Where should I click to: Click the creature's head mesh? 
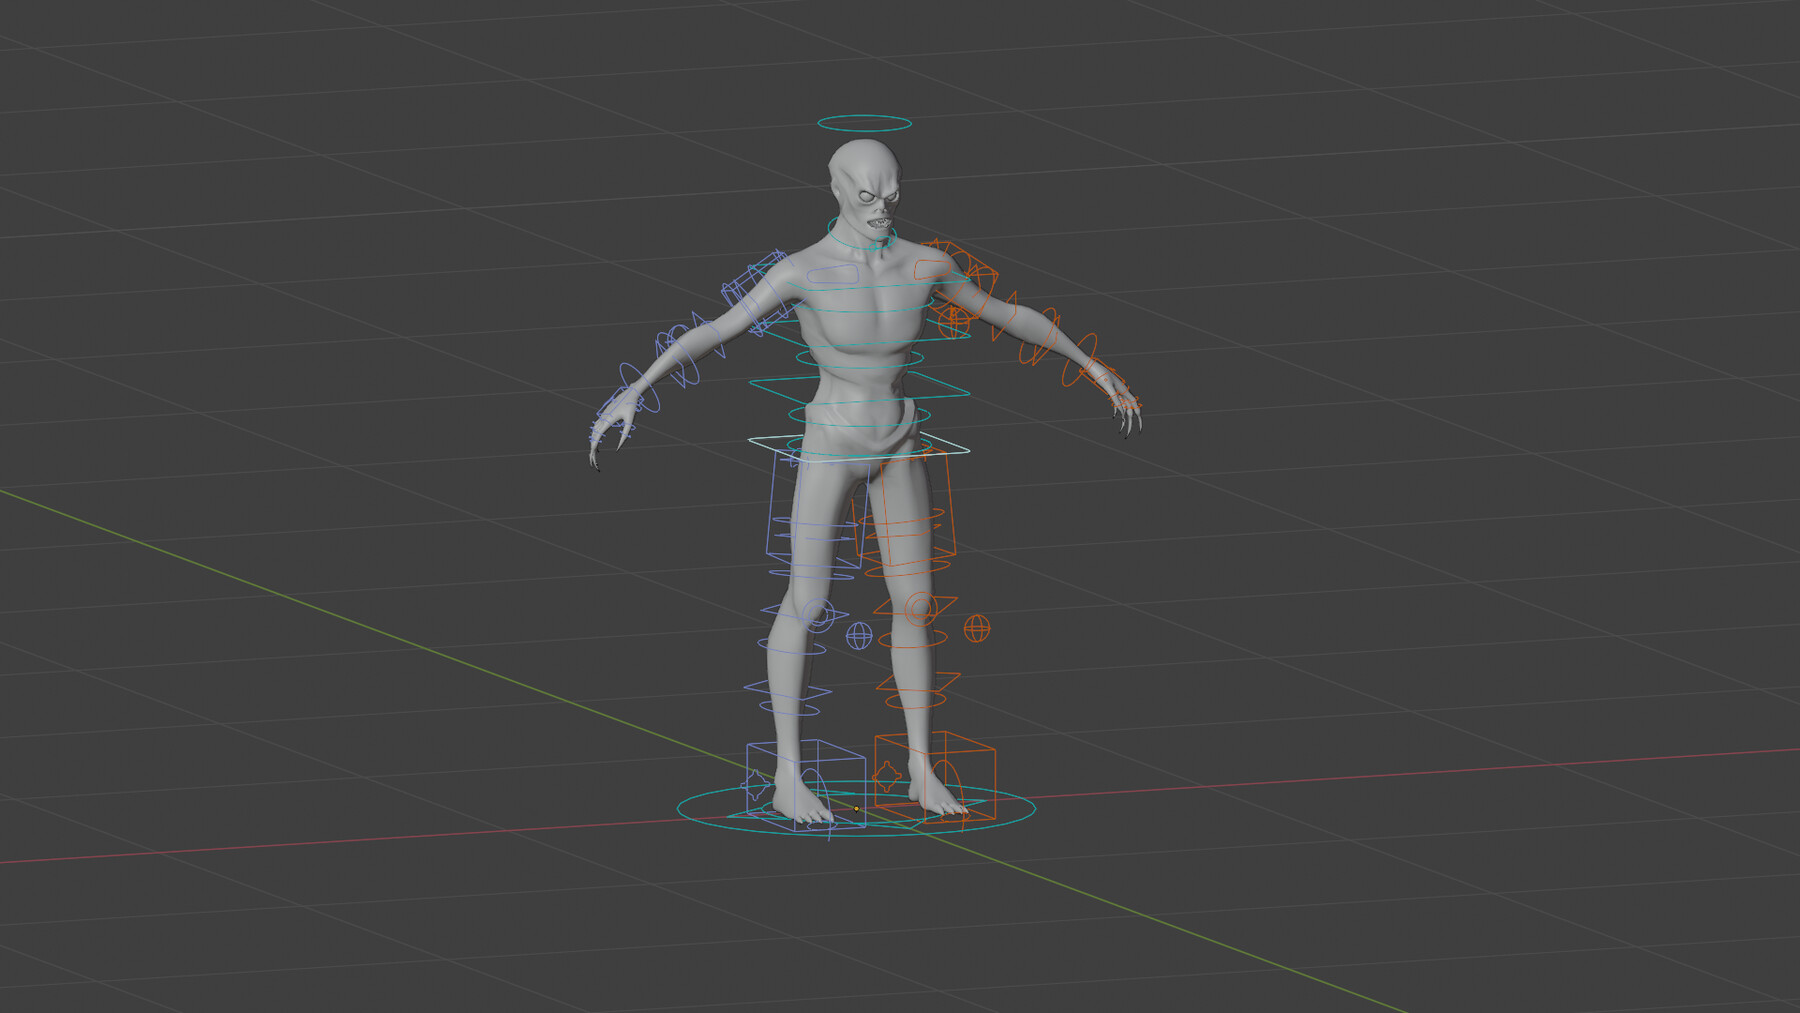[x=866, y=190]
